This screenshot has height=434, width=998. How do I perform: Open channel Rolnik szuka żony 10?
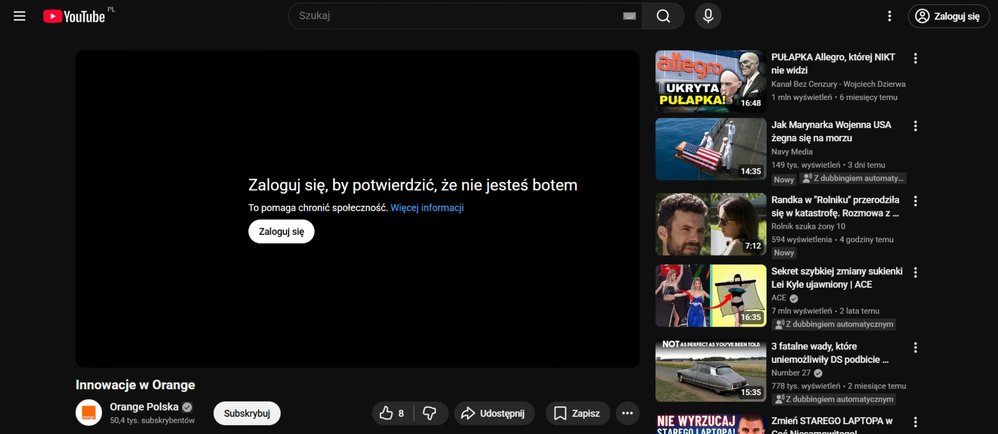click(x=808, y=227)
